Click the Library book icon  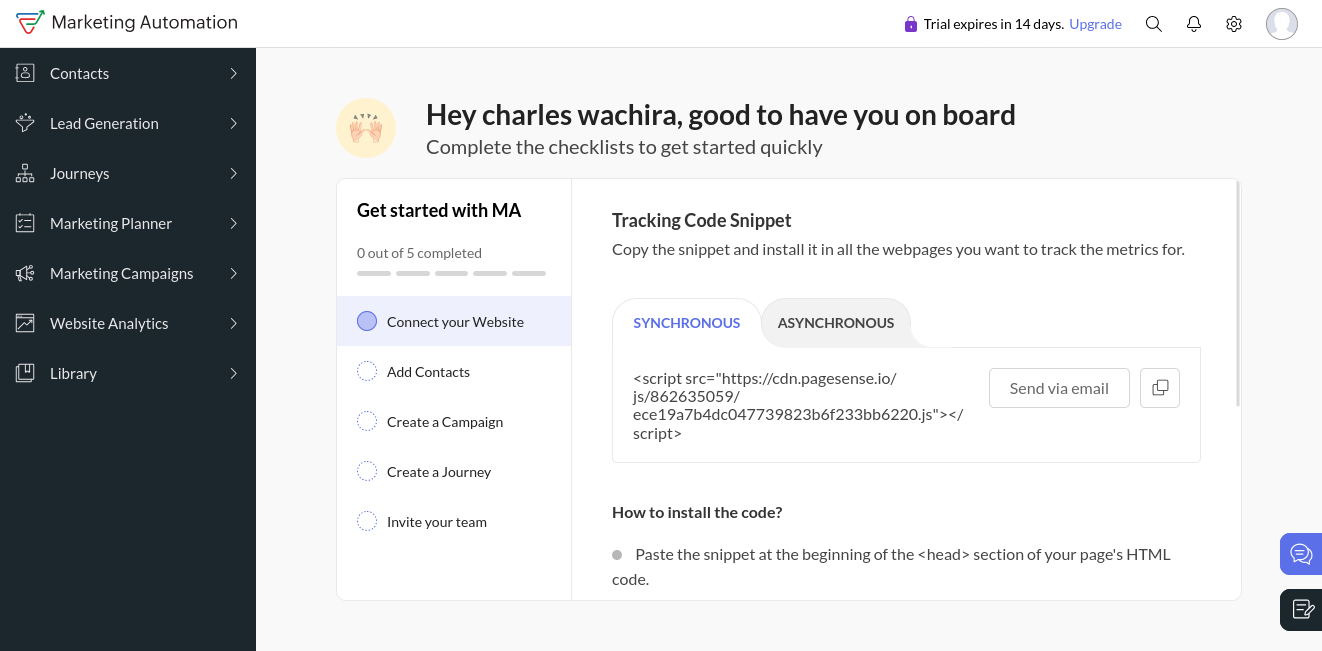25,373
